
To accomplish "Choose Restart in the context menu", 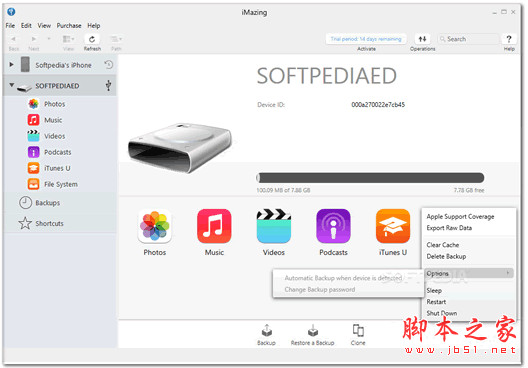I will 436,302.
